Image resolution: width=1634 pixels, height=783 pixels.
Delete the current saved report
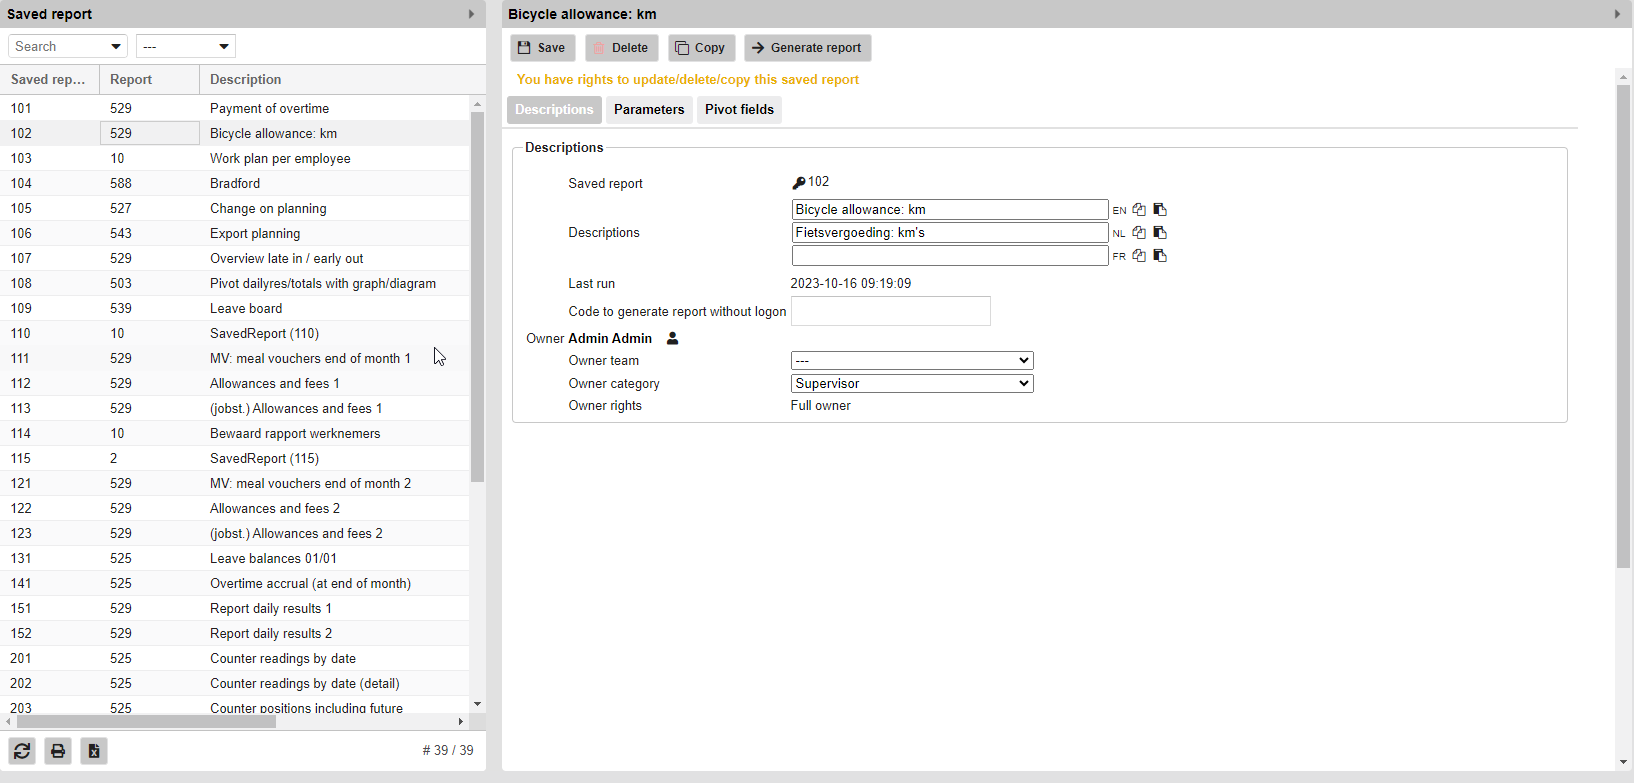[621, 48]
